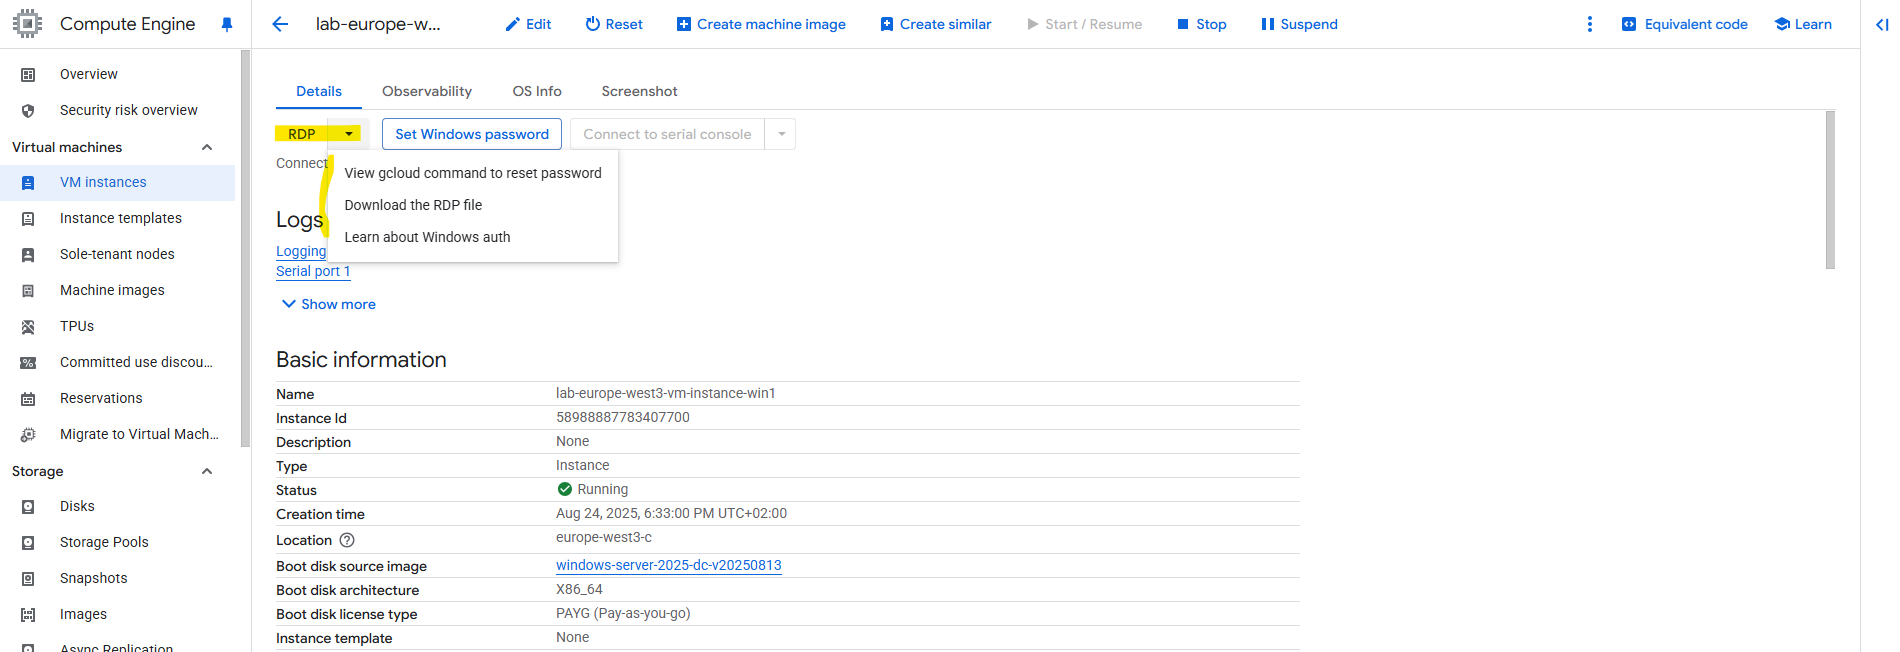Image resolution: width=1900 pixels, height=652 pixels.
Task: Switch to the Observability tab
Action: [427, 91]
